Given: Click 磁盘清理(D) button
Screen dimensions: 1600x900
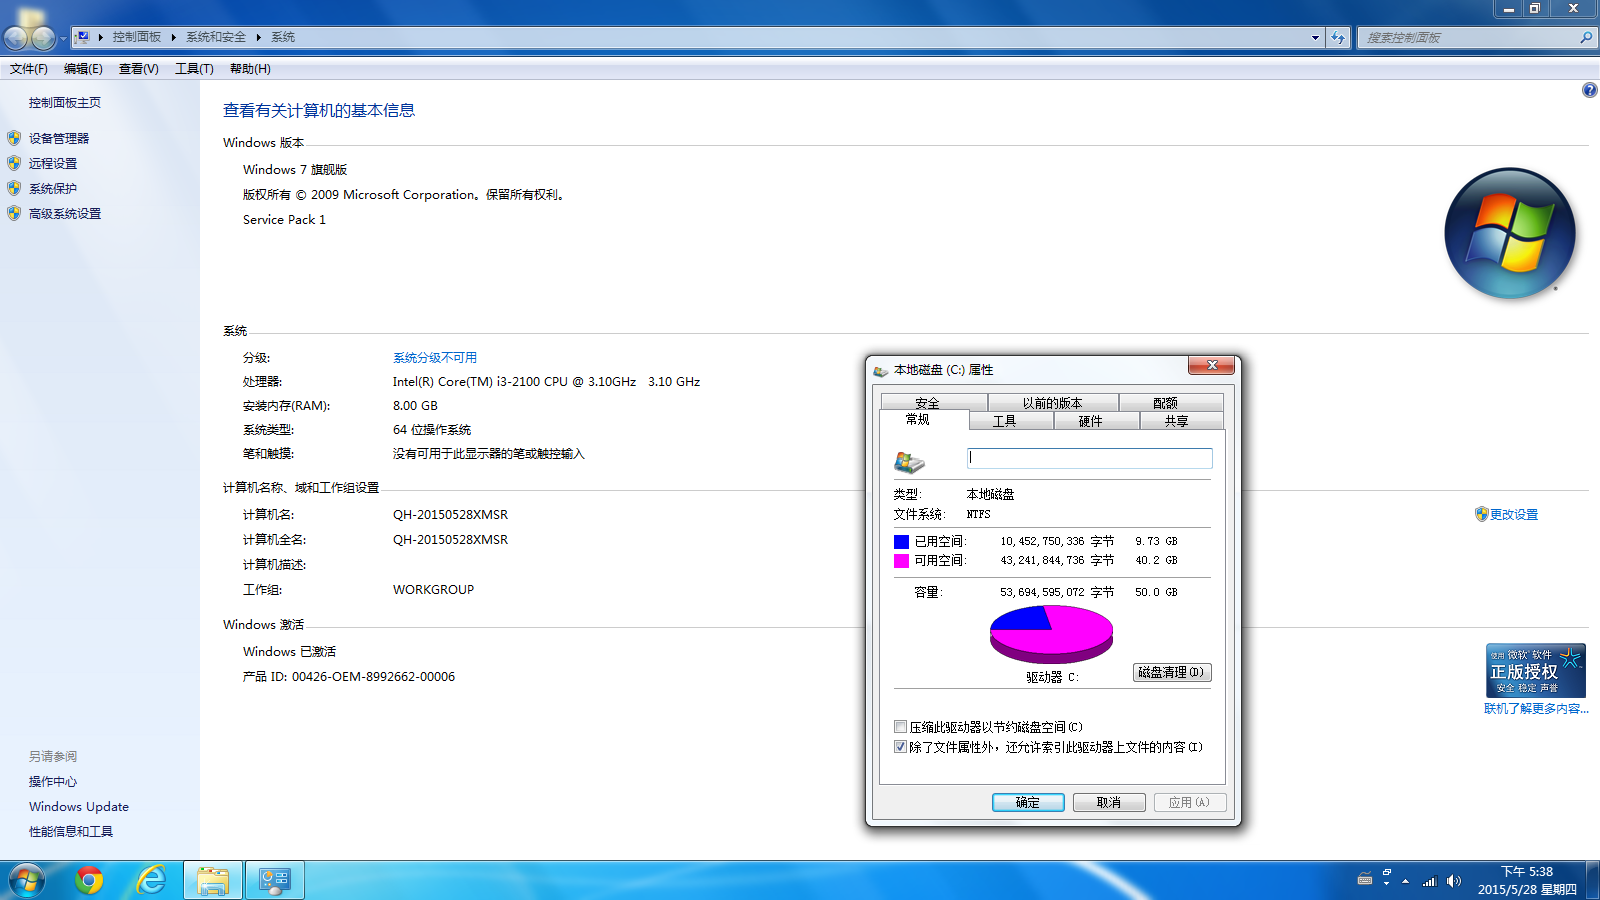Looking at the screenshot, I should coord(1172,672).
